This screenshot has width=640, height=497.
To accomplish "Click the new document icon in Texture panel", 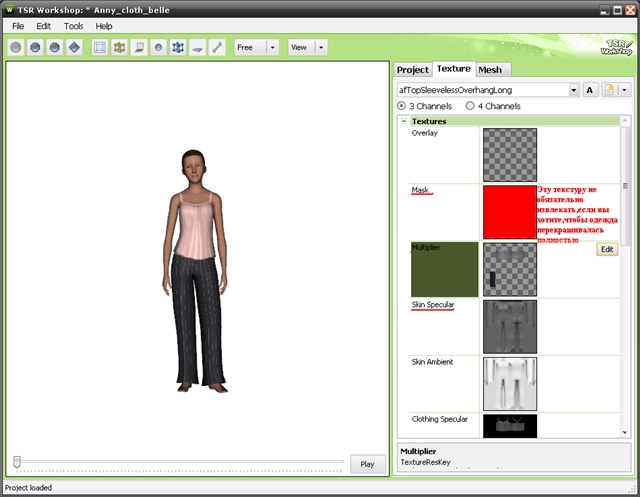I will [x=609, y=90].
